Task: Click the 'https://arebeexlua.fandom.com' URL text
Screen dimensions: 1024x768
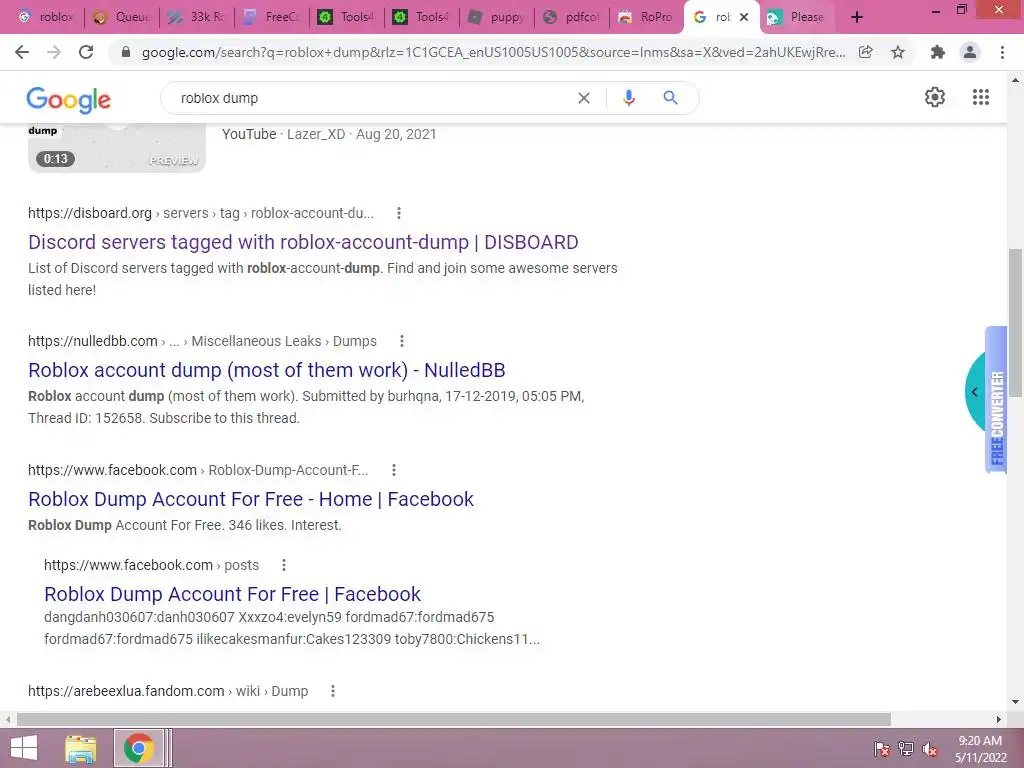Action: click(126, 691)
